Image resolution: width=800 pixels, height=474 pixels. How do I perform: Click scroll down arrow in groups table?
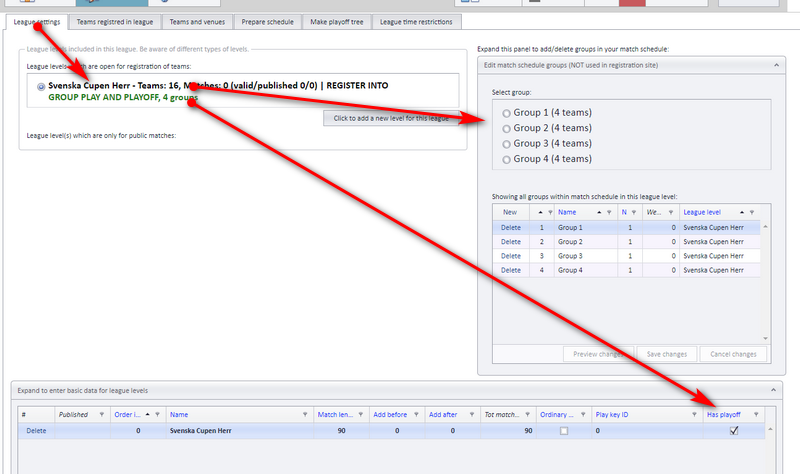tap(765, 339)
